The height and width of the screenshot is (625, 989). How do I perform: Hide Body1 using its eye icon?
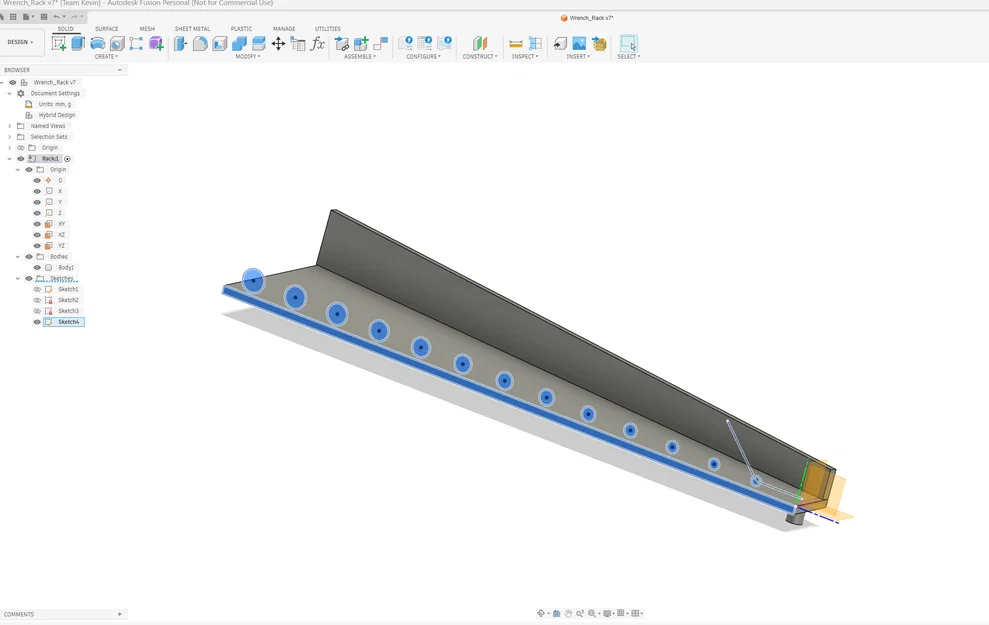[37, 267]
